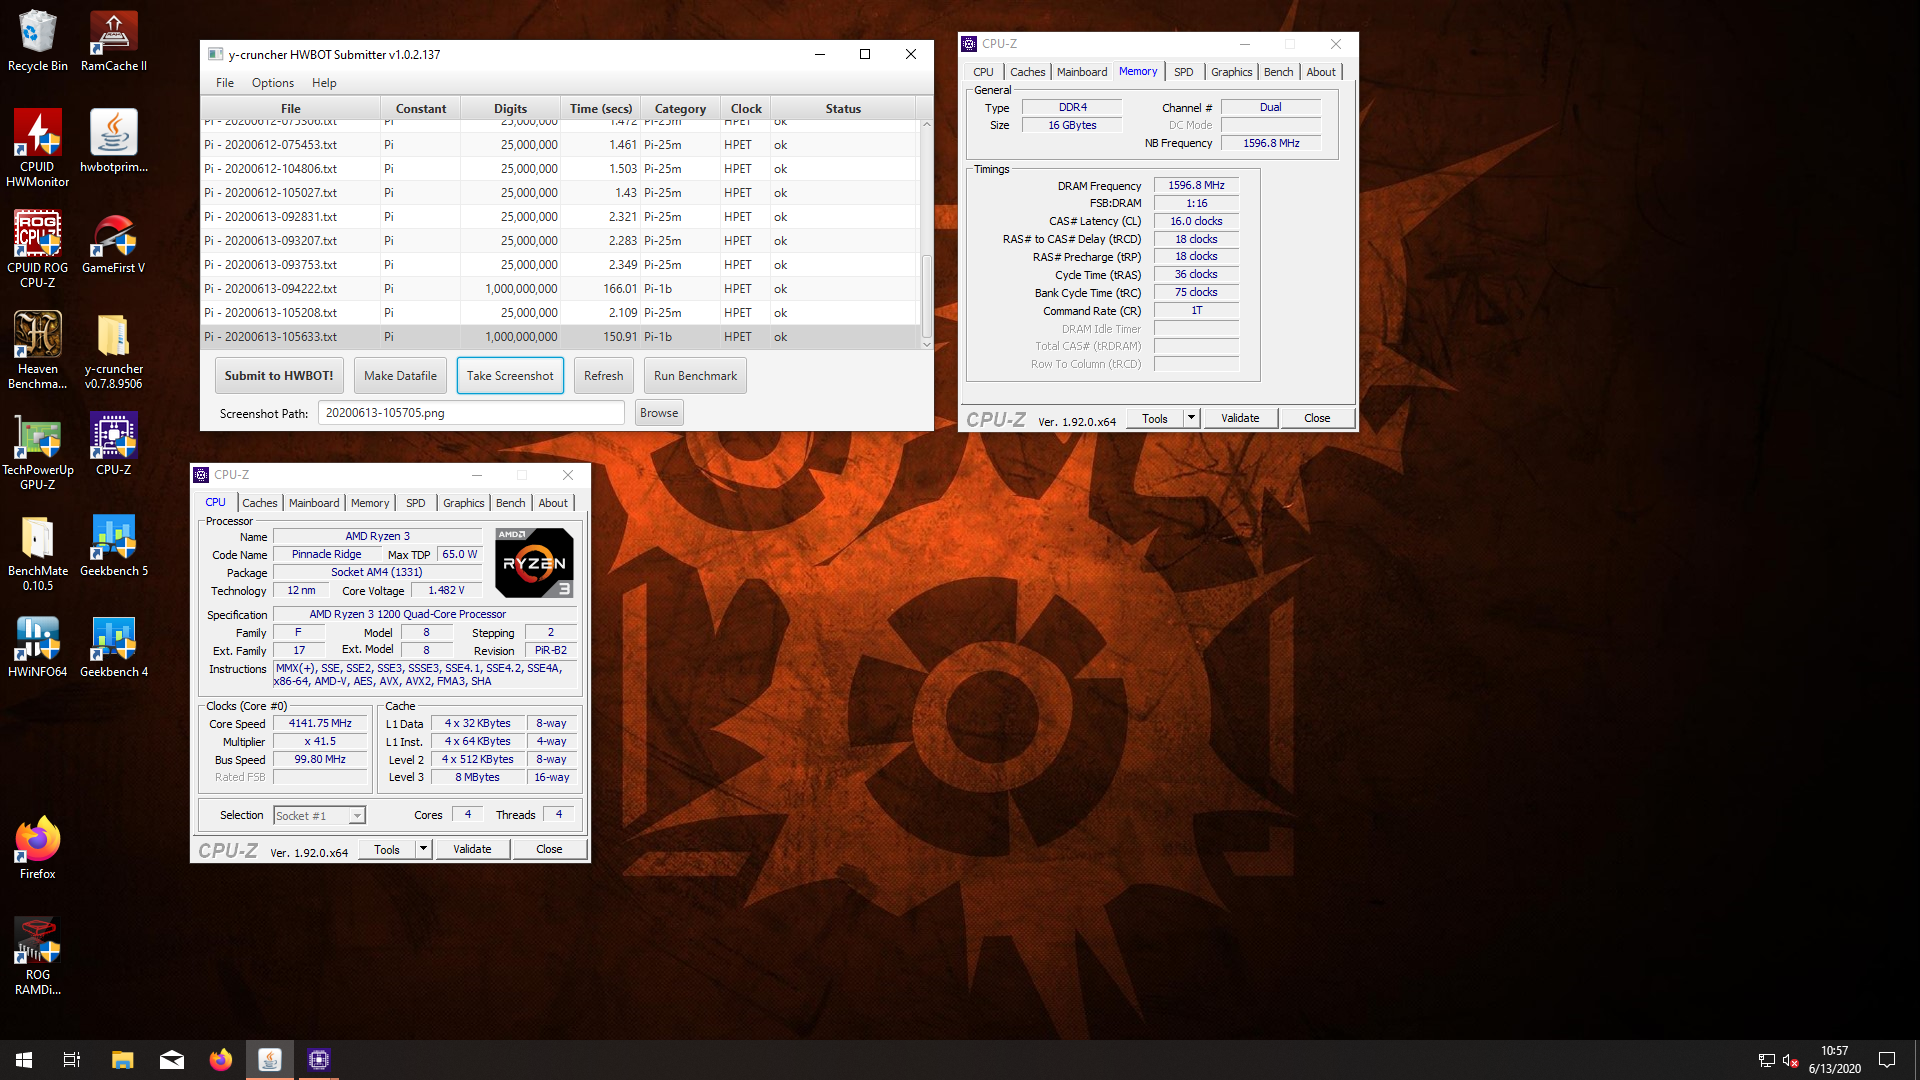Open the Geekbench 4 desktop icon
Viewport: 1920px width, 1080px height.
pyautogui.click(x=113, y=645)
